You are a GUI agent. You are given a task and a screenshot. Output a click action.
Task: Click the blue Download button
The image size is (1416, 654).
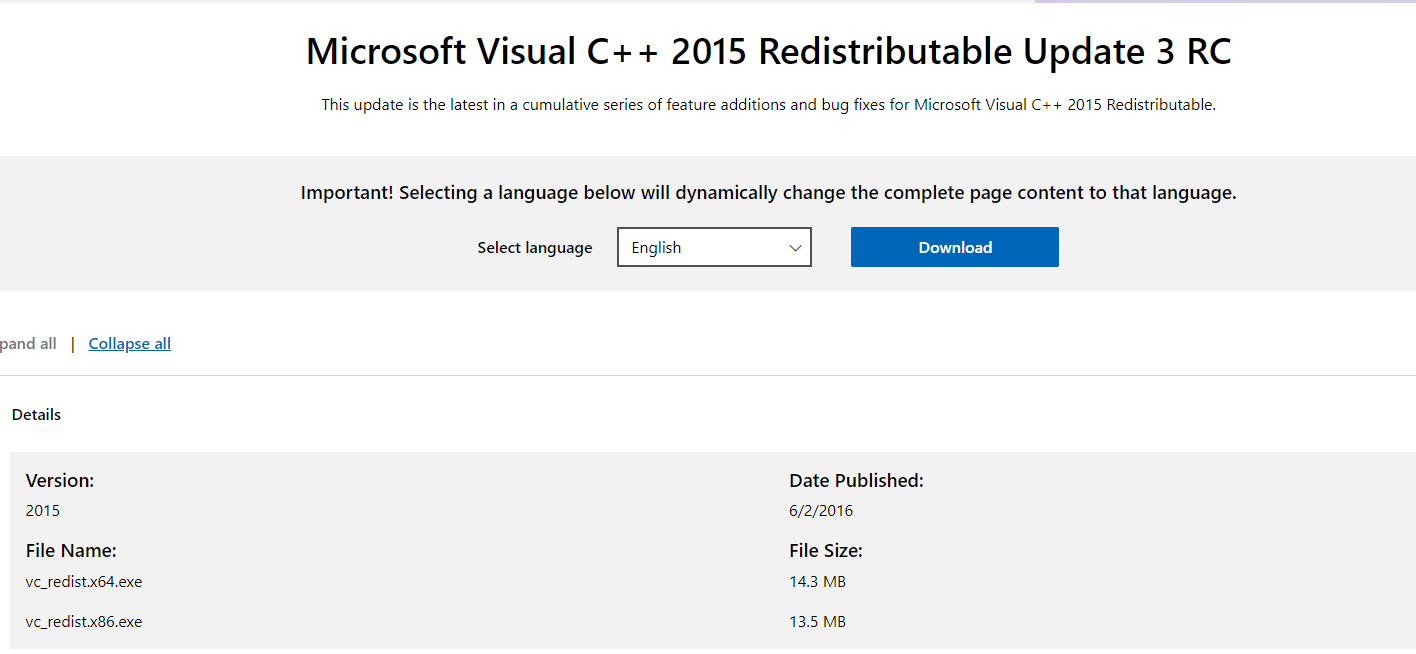tap(954, 247)
